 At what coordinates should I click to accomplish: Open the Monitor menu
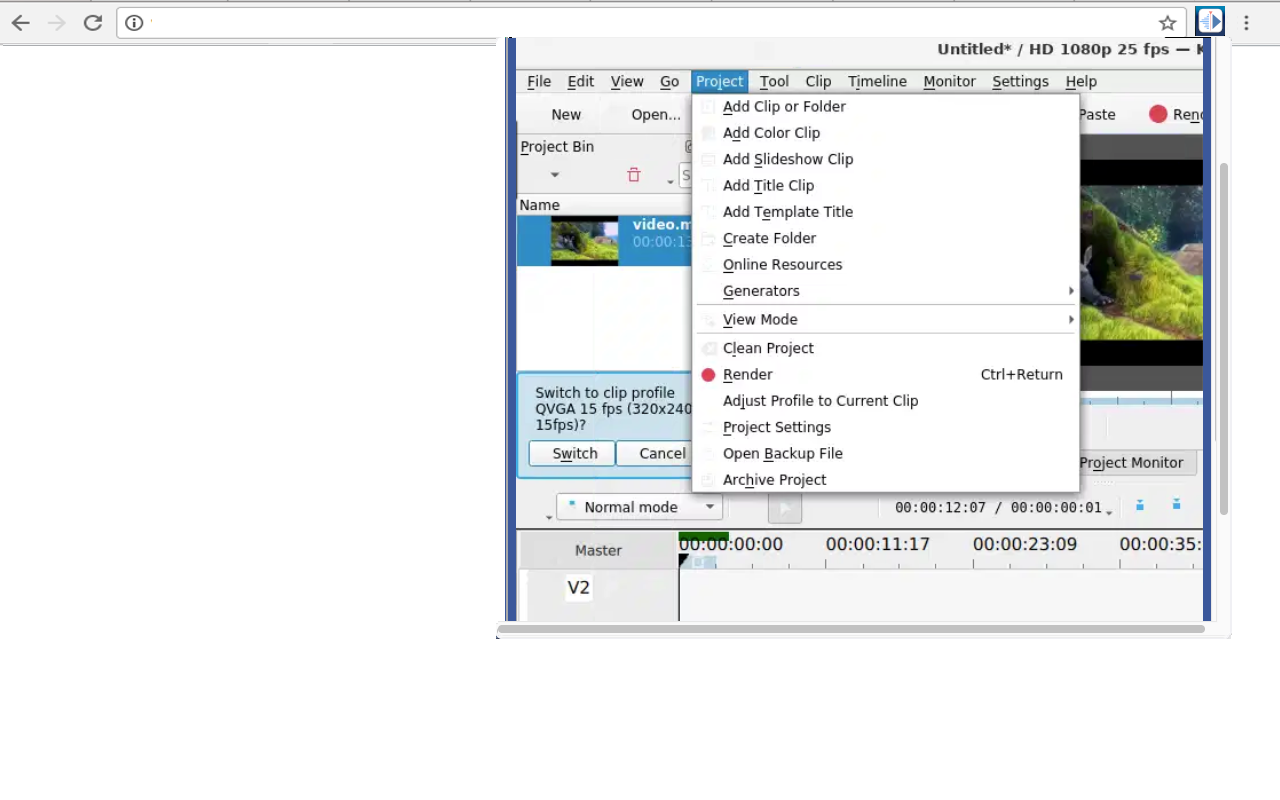pos(949,82)
